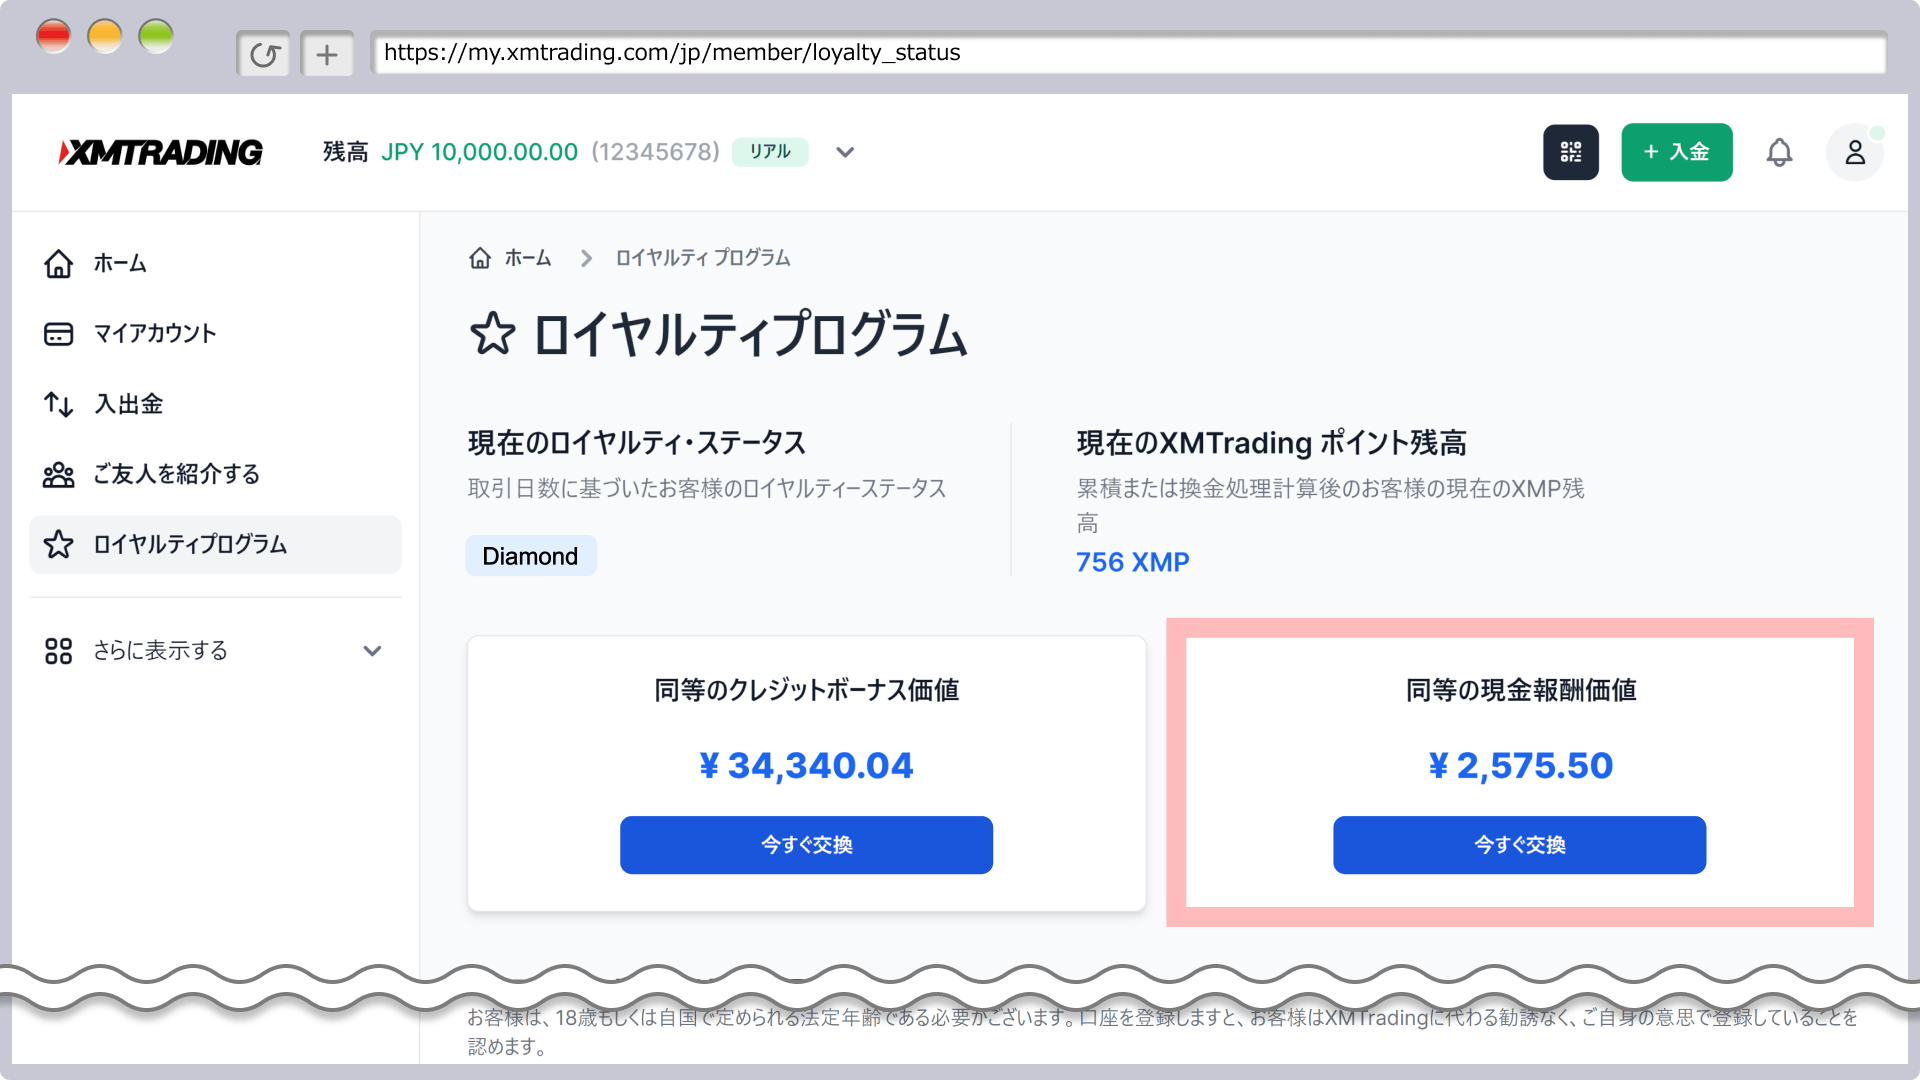
Task: Click the breadcrumb home icon
Action: pos(480,258)
